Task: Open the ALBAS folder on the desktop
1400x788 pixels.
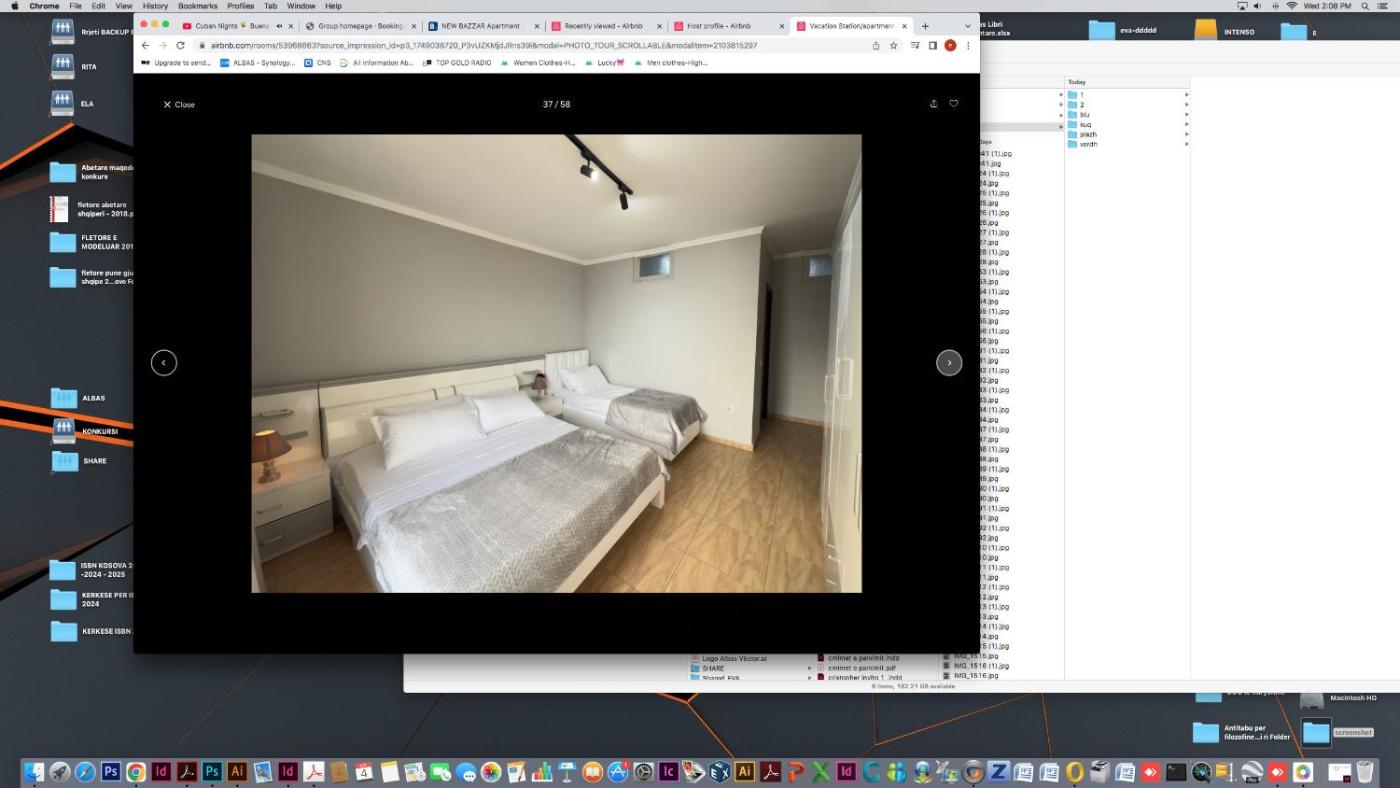Action: [x=64, y=398]
